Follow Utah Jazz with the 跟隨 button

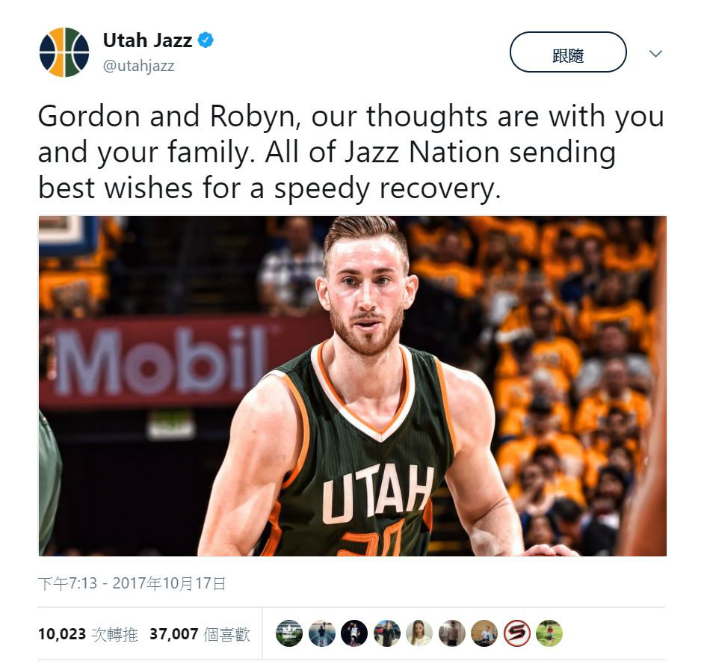pos(568,52)
